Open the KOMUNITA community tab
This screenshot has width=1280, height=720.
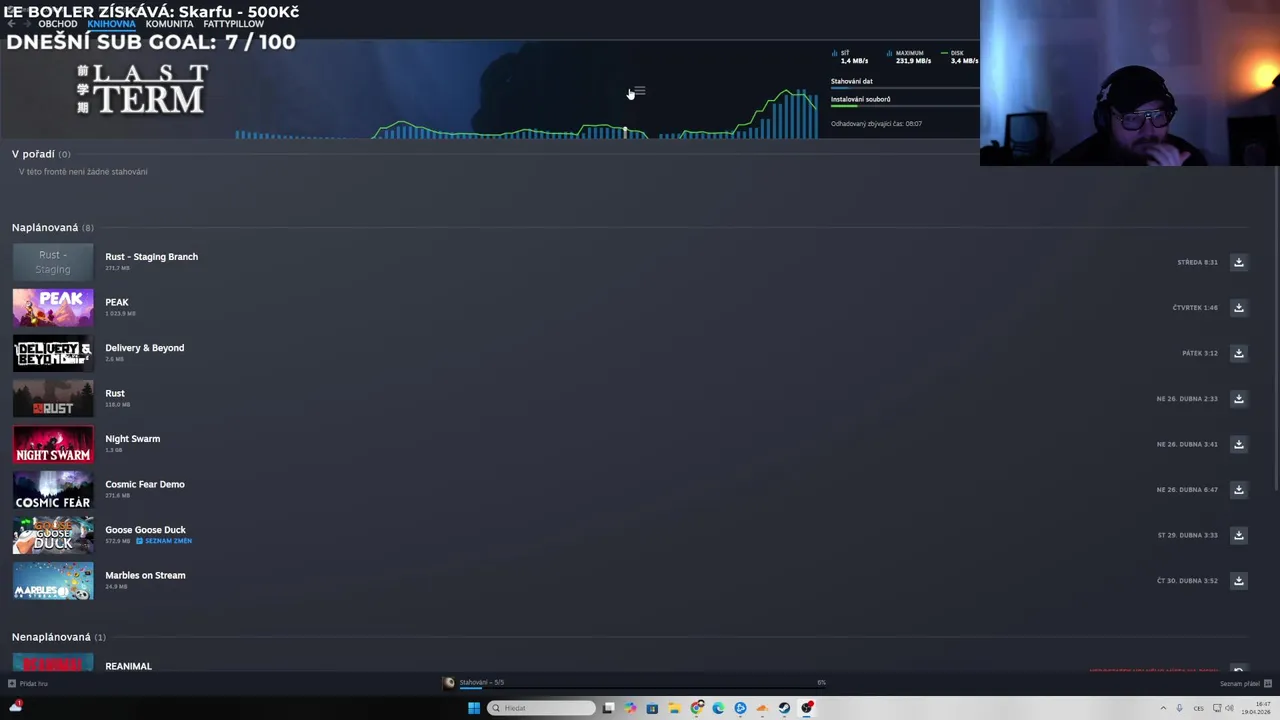tap(169, 24)
